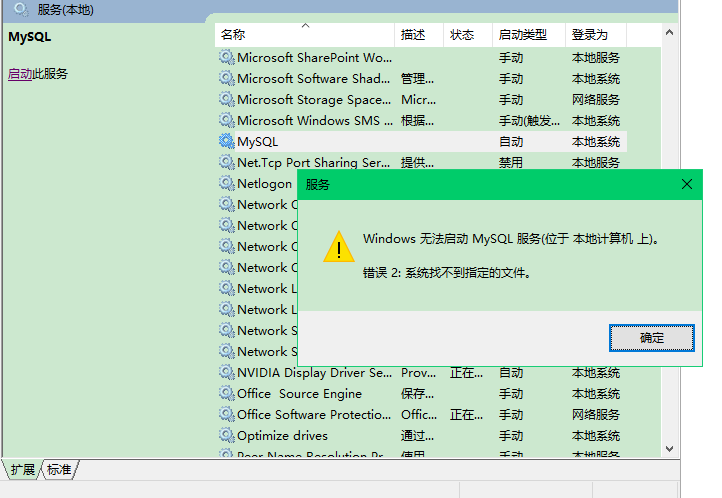Click the 服务(本地) header title
Viewport: 722px width, 498px height.
click(x=66, y=10)
